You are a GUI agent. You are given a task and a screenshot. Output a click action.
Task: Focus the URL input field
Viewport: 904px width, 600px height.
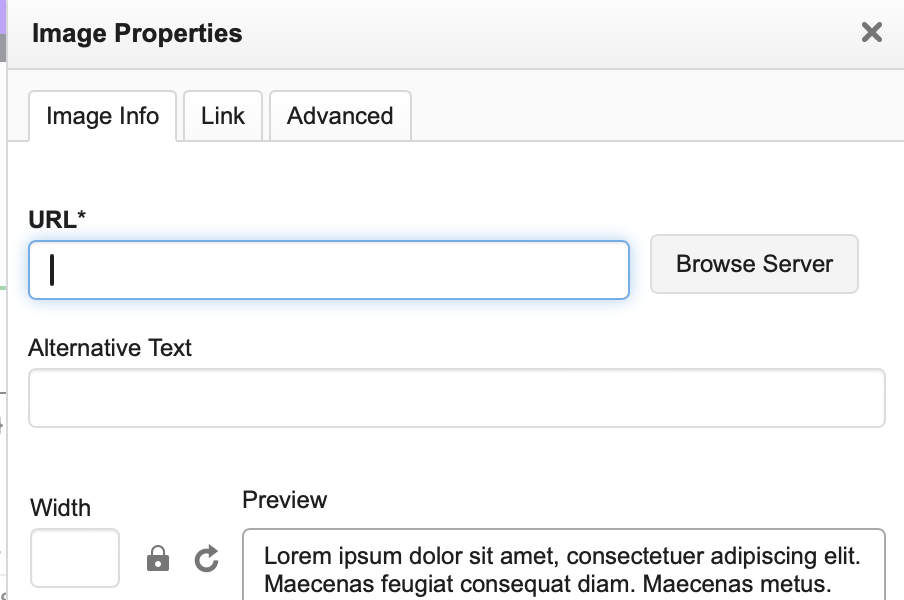click(x=328, y=270)
